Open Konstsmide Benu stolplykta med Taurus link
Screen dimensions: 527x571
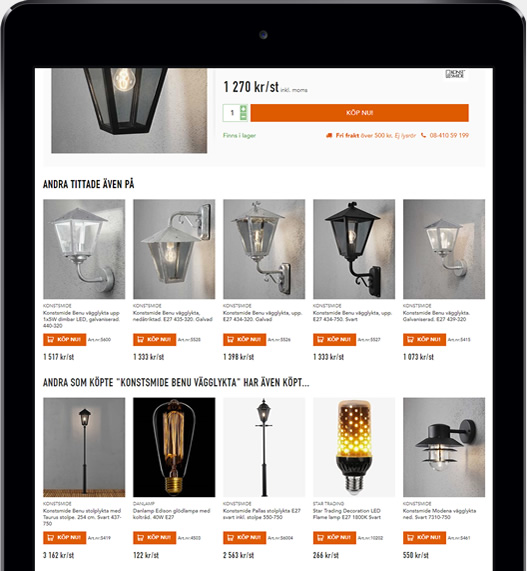click(82, 517)
